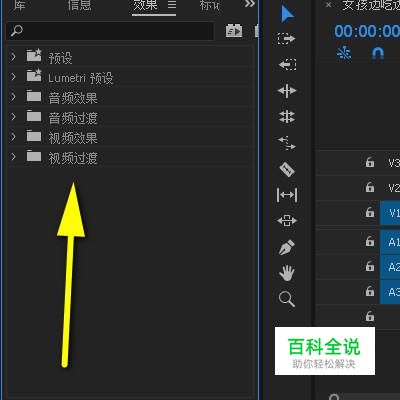Select the Zoom magnifier tool
The height and width of the screenshot is (400, 400).
tap(287, 299)
